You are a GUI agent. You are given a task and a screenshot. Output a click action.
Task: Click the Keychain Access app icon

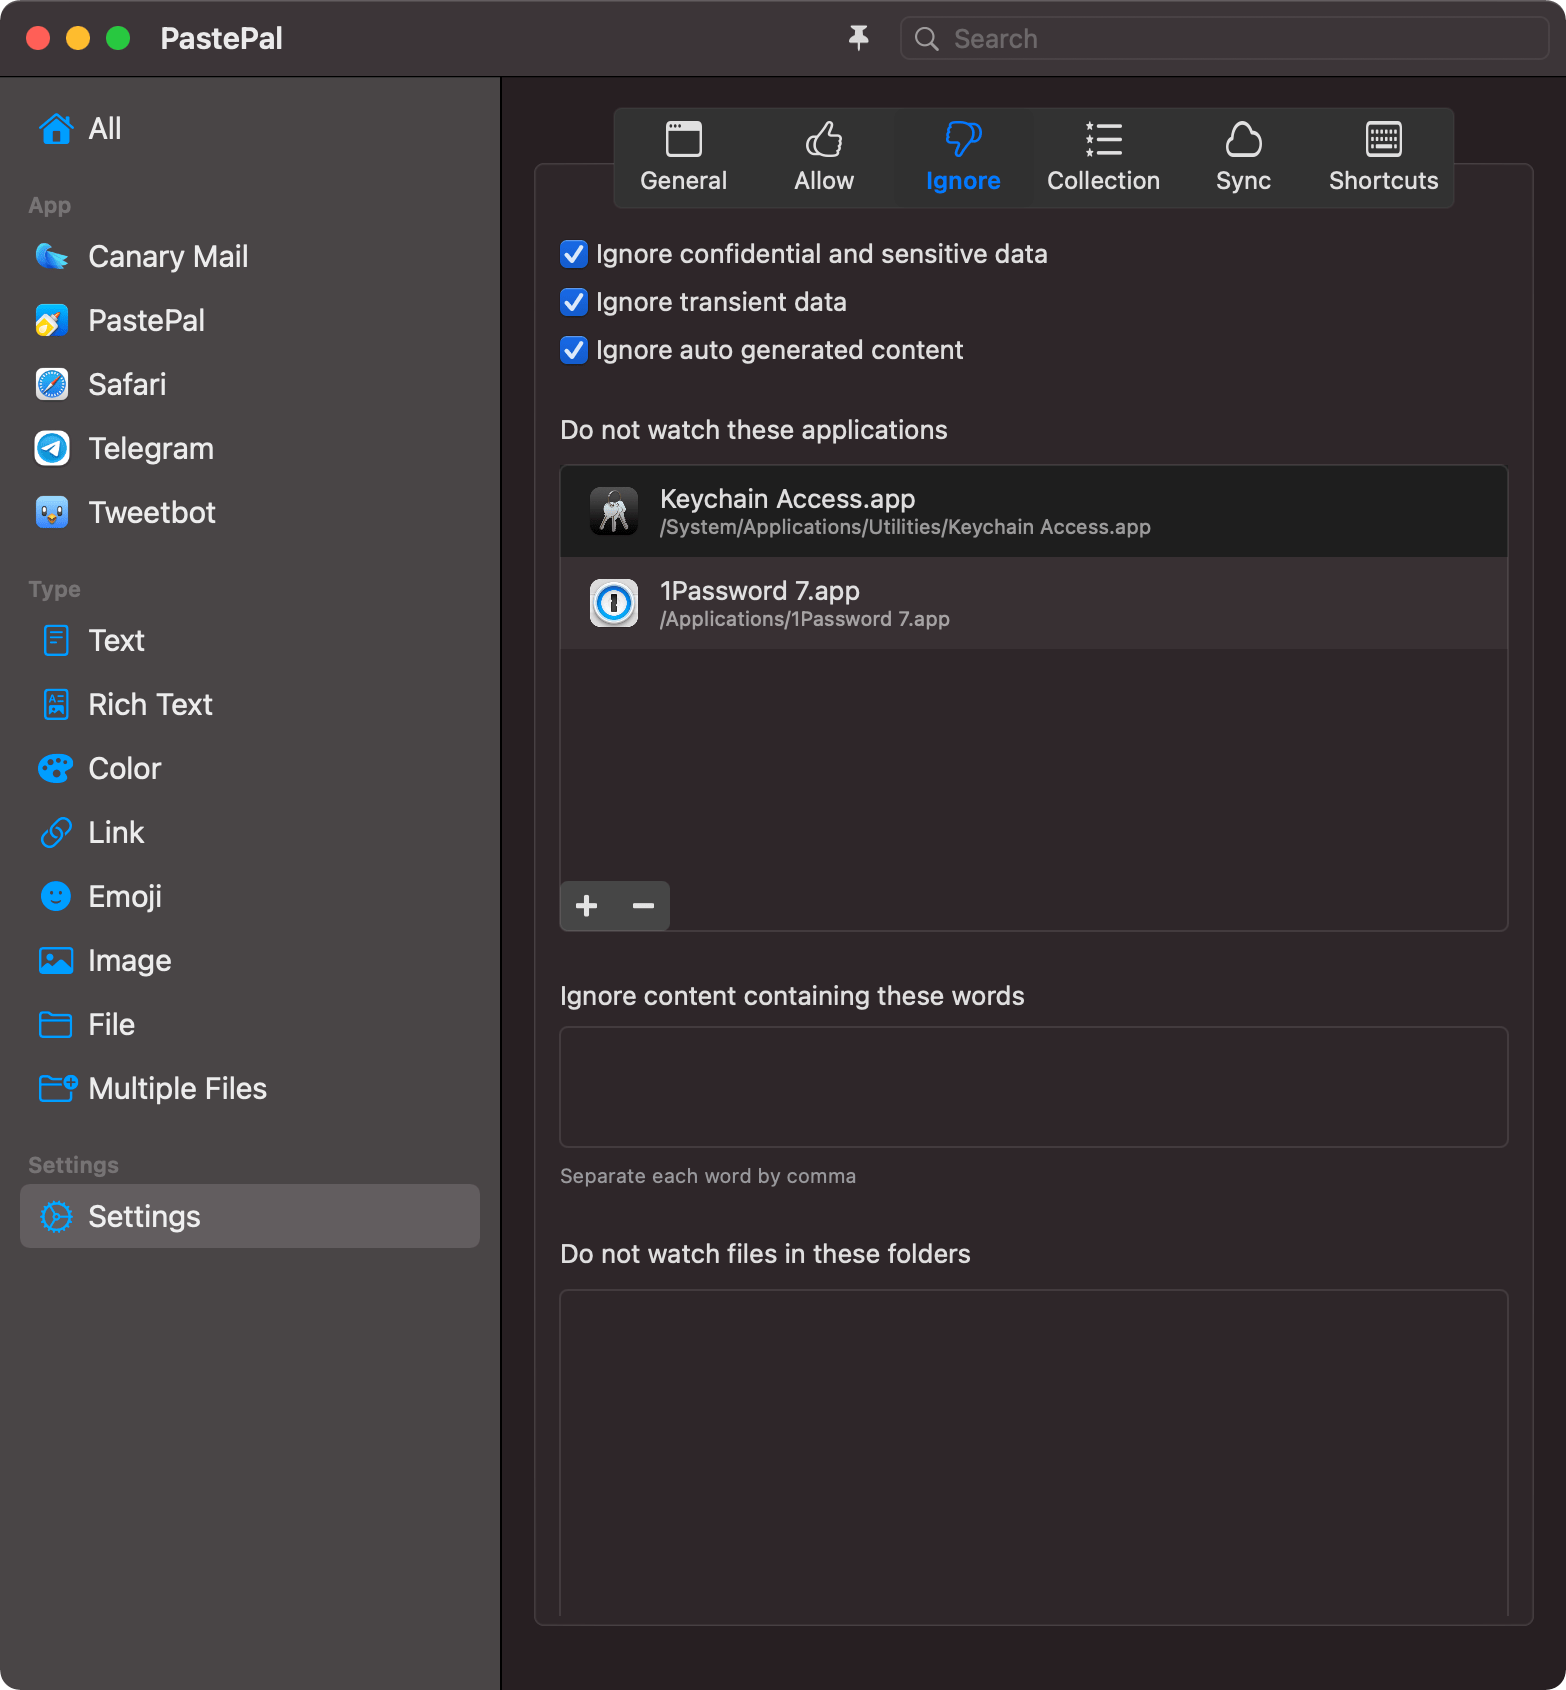coord(614,511)
